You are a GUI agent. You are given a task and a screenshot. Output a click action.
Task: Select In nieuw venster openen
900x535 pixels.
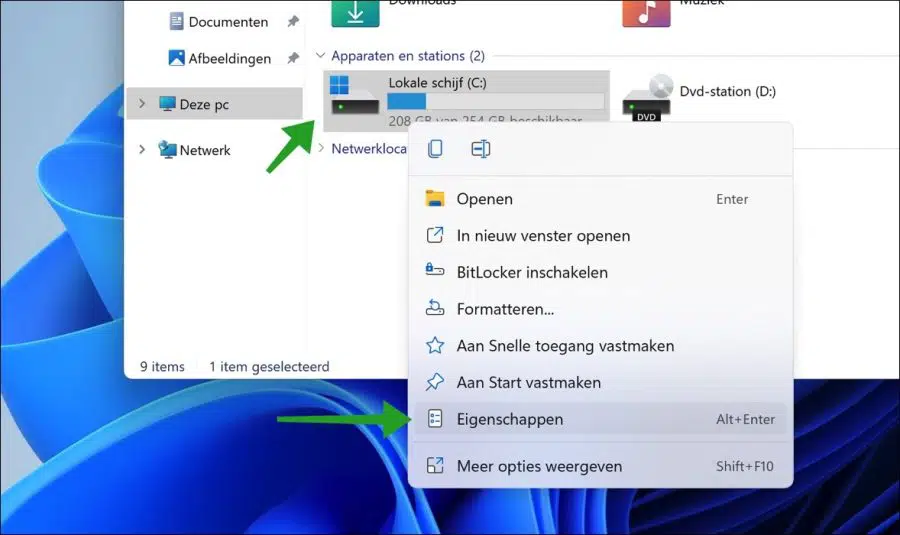[600, 236]
